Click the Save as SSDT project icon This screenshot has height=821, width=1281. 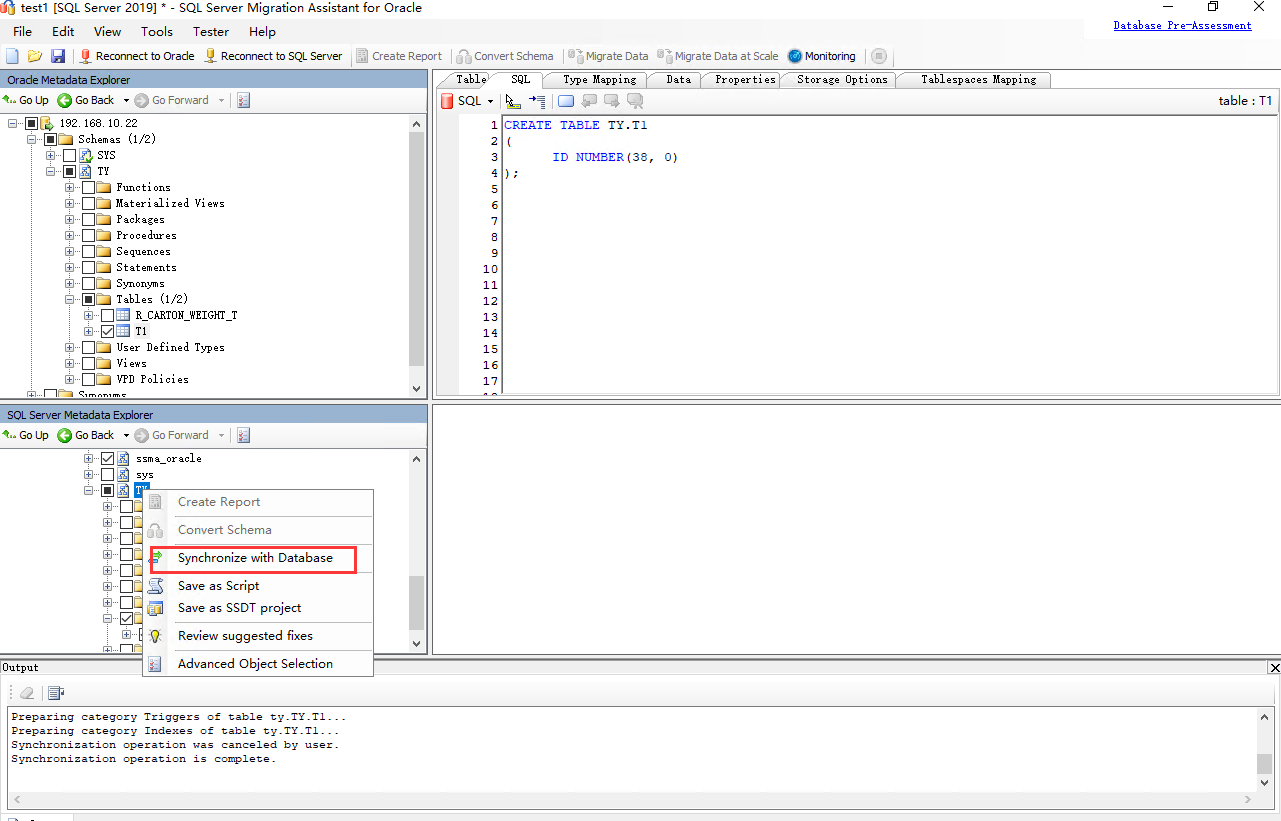click(x=155, y=608)
